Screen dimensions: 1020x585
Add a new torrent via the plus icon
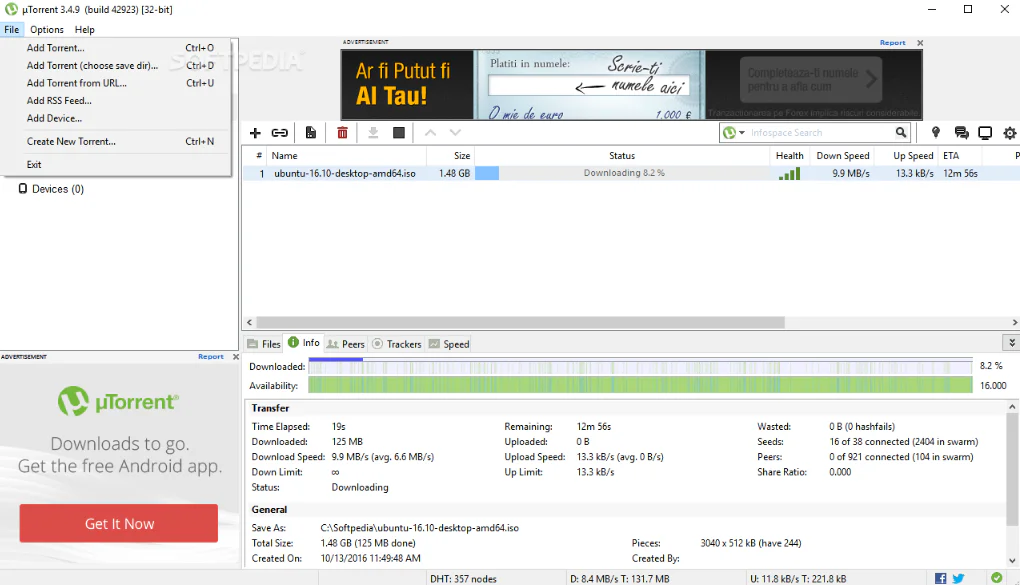click(255, 133)
